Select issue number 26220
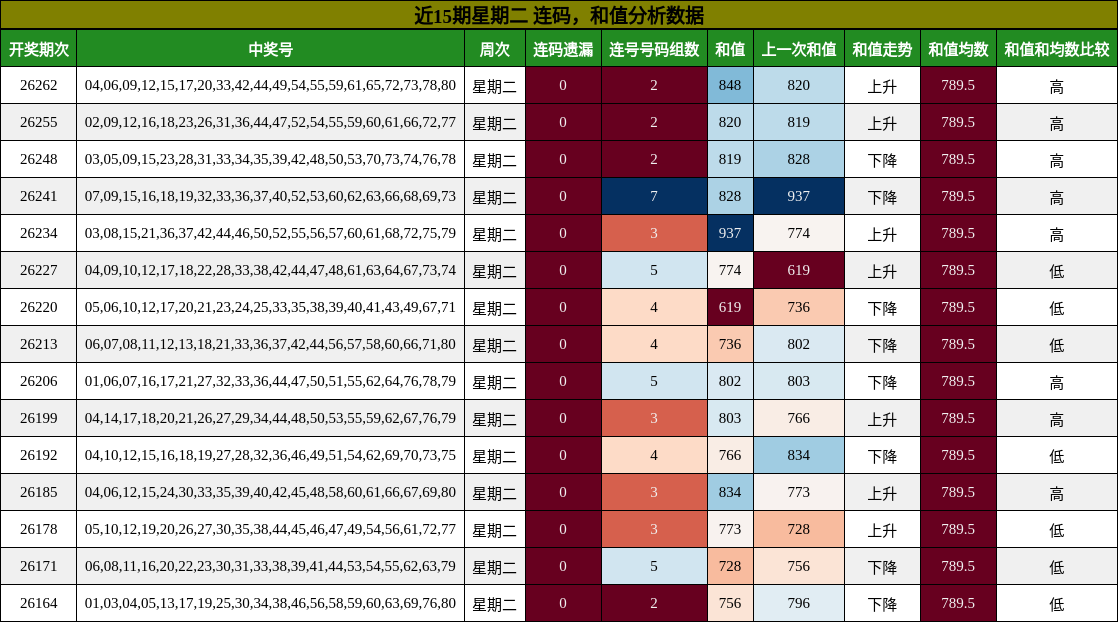1118x622 pixels. [x=39, y=307]
